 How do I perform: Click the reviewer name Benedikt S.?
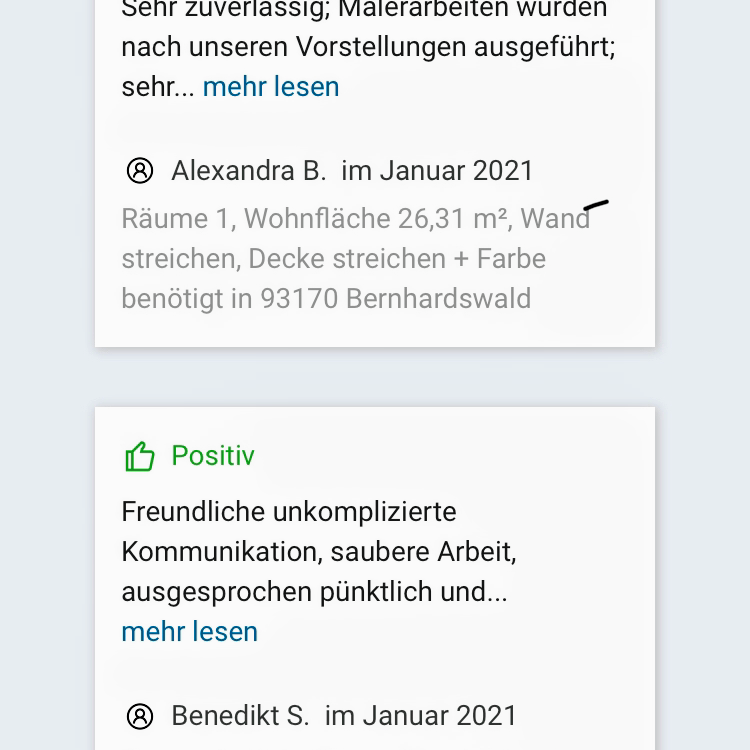(x=240, y=716)
